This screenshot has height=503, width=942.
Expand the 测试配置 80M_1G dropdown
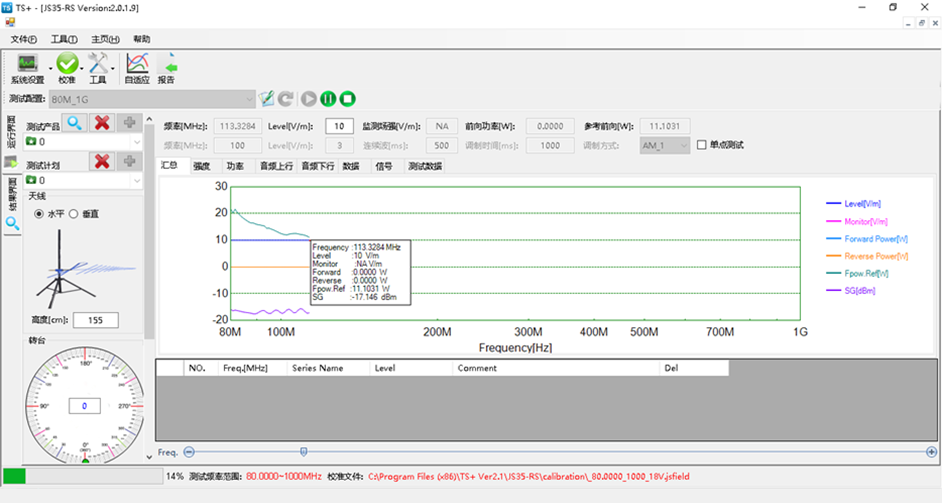(249, 99)
